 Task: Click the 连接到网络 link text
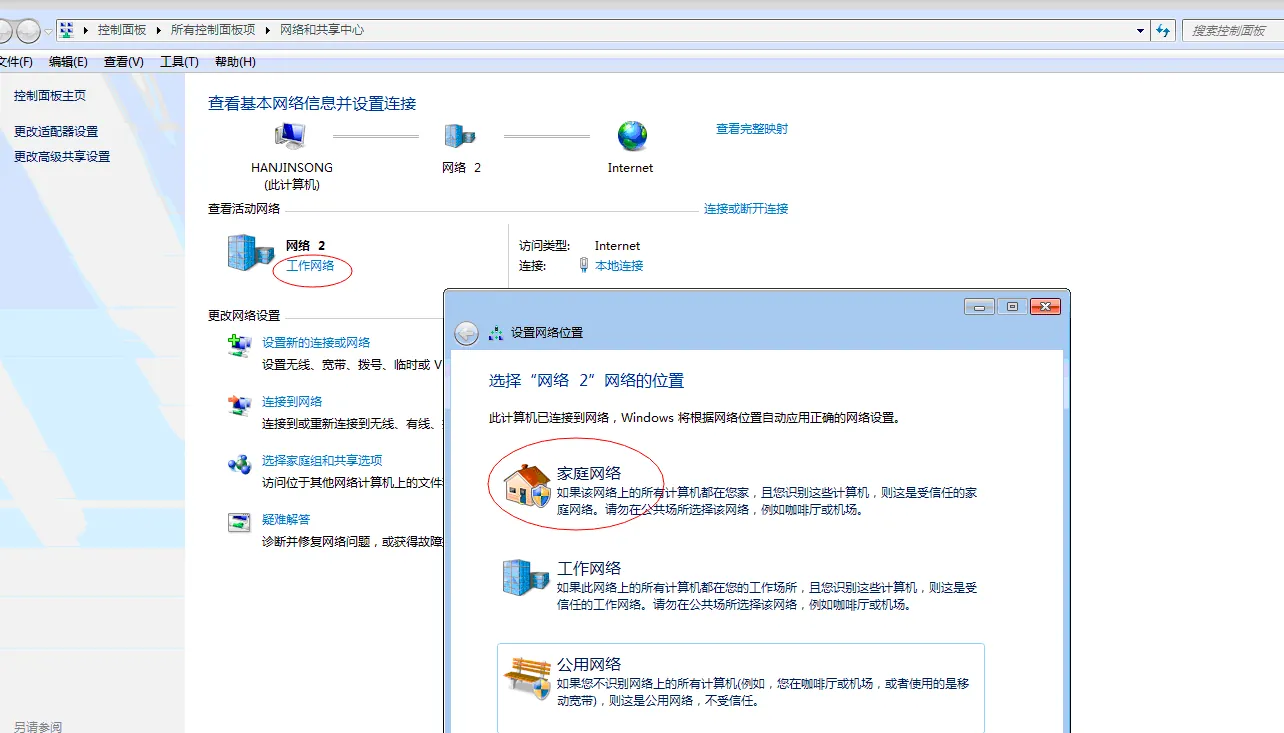pos(292,402)
